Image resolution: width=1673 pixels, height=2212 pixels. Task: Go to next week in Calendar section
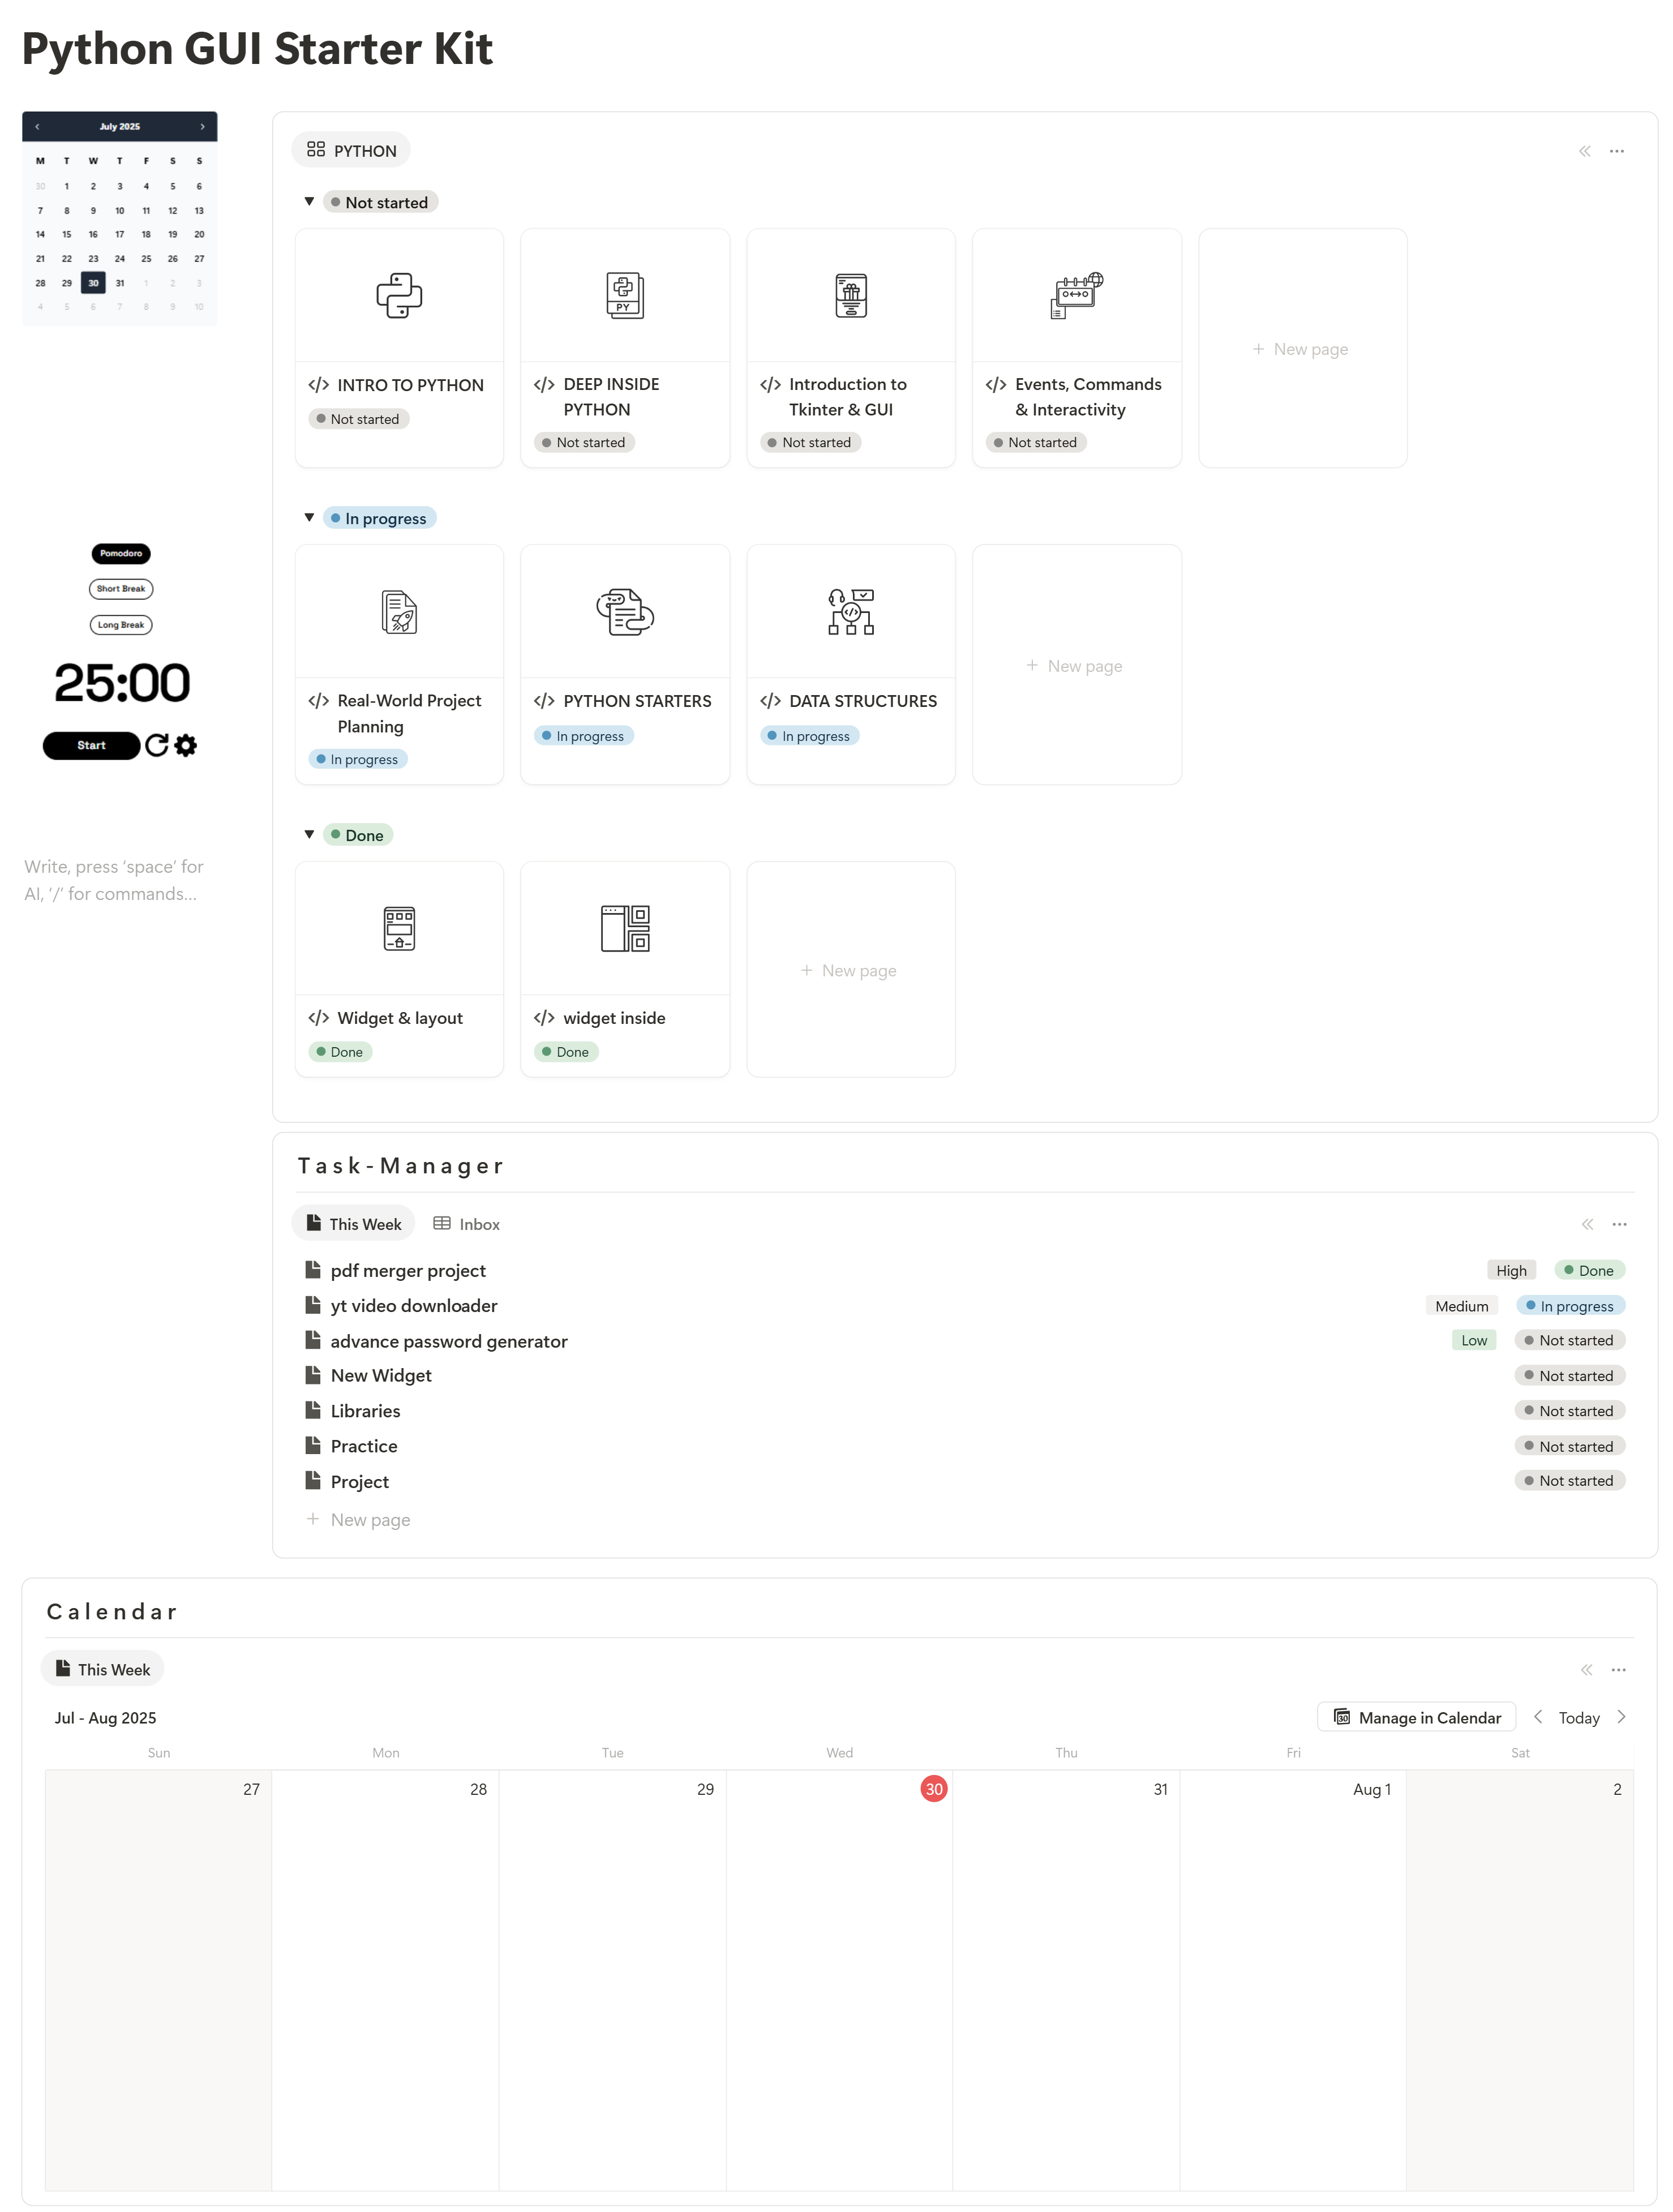[x=1621, y=1717]
